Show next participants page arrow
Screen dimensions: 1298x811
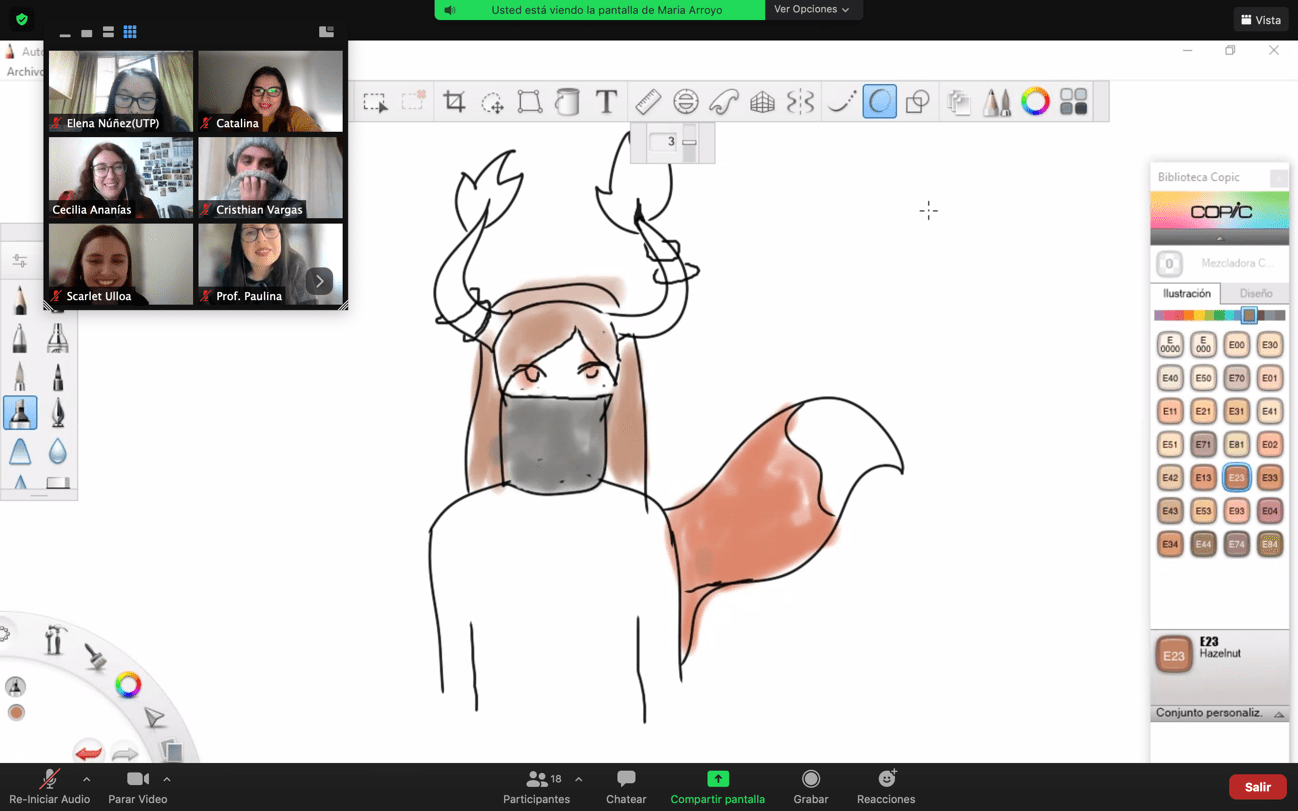click(320, 281)
